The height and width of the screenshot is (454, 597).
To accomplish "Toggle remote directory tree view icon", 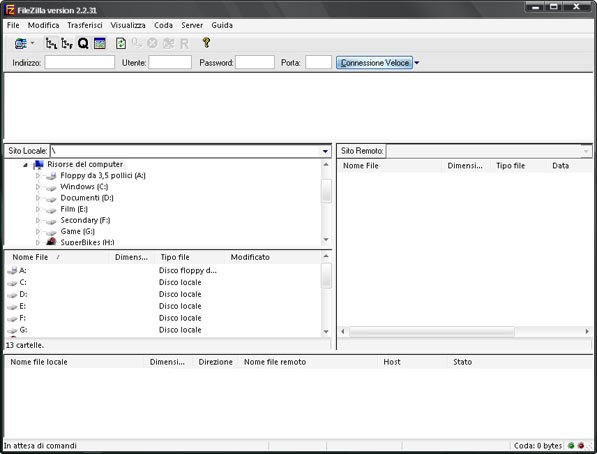I will click(67, 43).
